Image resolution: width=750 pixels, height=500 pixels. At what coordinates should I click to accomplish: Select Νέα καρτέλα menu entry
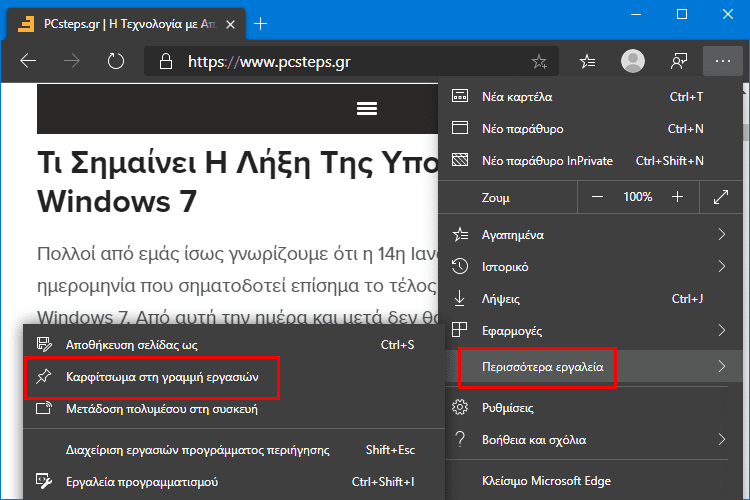coord(590,97)
